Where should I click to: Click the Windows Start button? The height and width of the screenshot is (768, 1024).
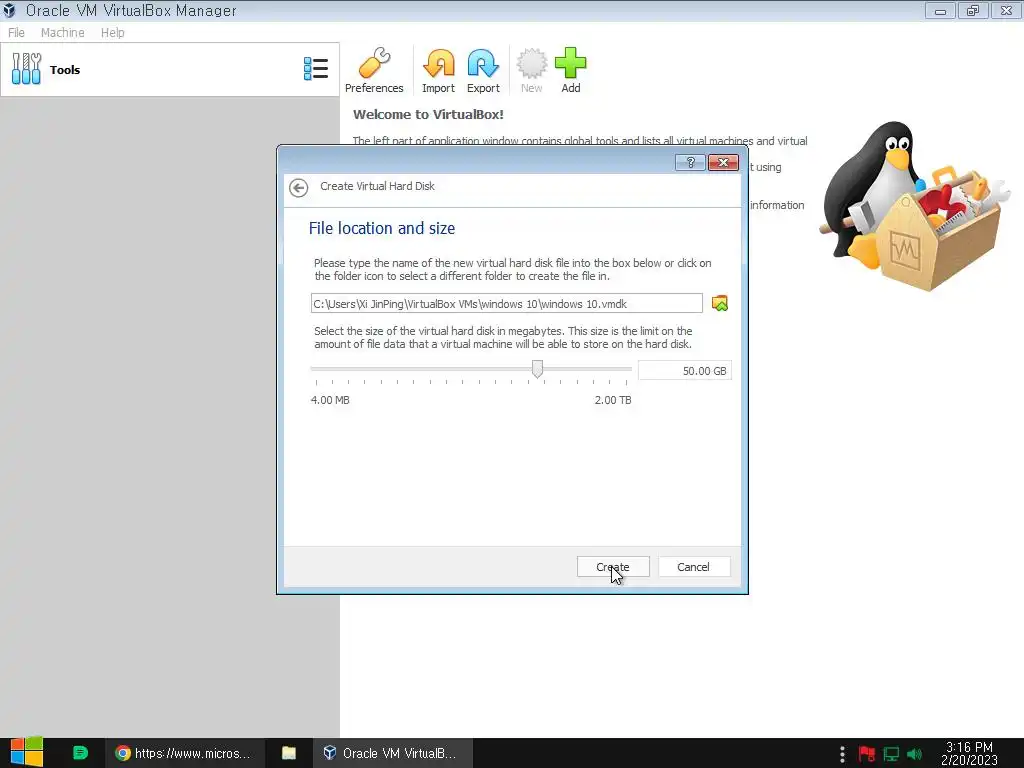[x=26, y=753]
